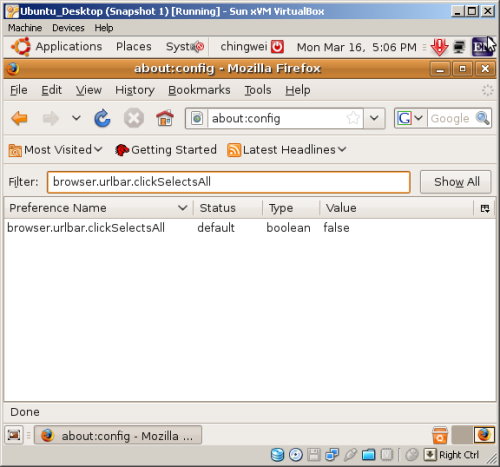Open the back/forward history dropdown arrow

(x=76, y=118)
